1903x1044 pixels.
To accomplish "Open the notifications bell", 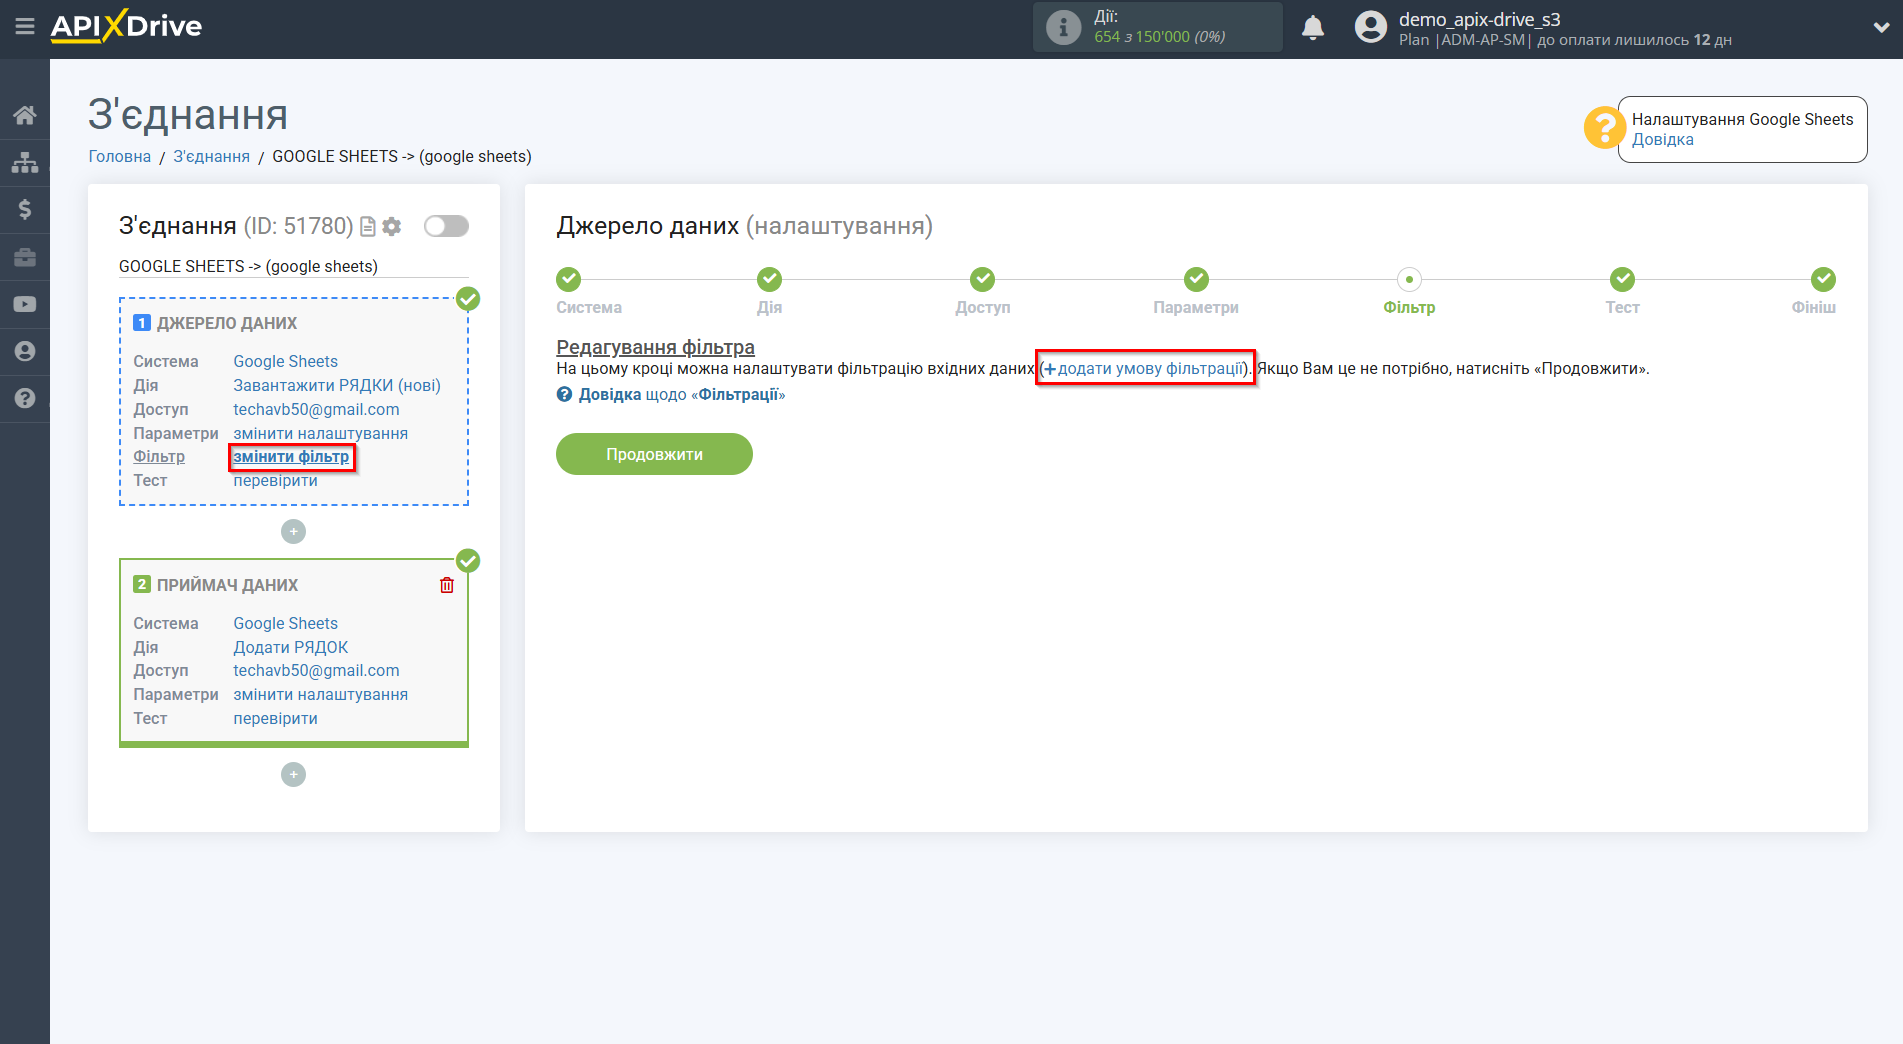I will (1313, 27).
